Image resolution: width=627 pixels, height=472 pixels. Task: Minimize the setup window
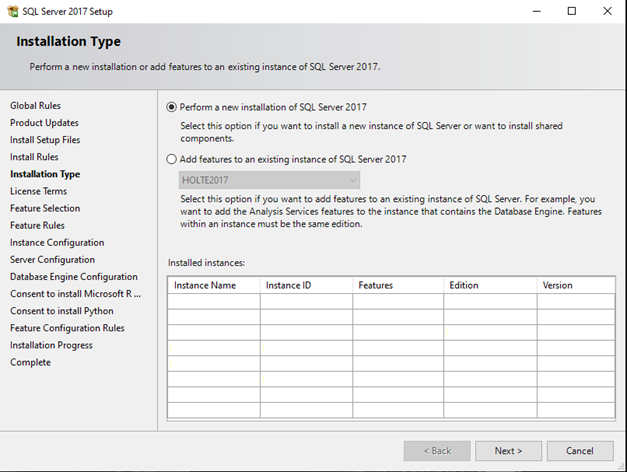[x=536, y=11]
